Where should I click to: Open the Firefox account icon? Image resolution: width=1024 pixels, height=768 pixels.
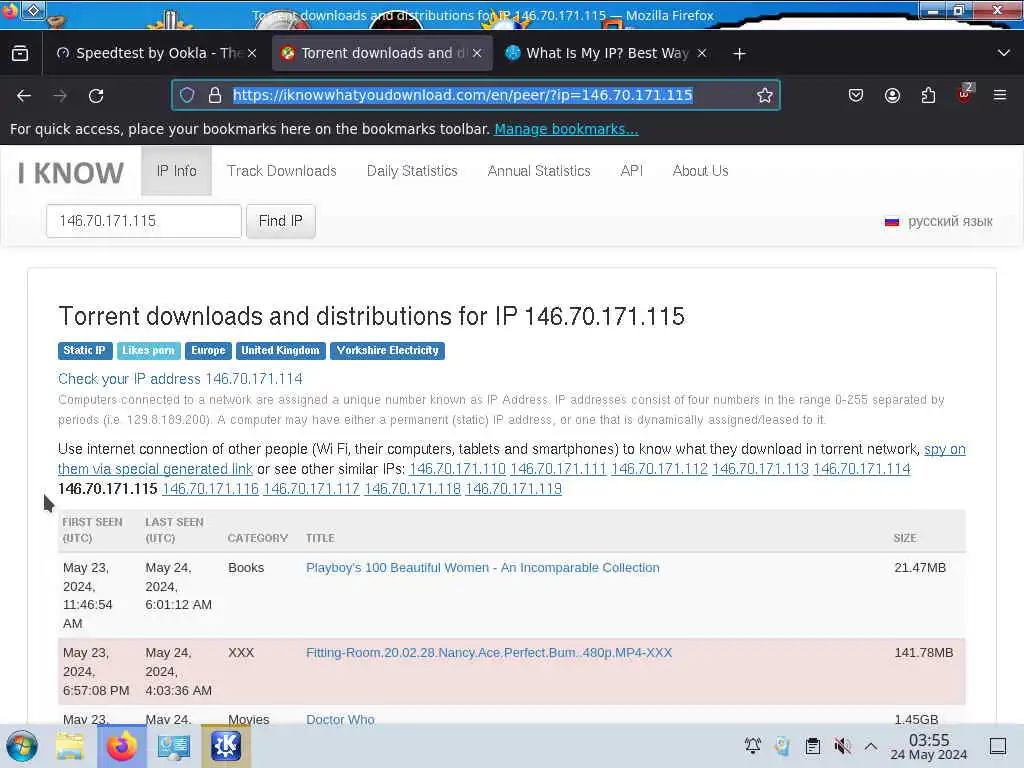pos(892,95)
